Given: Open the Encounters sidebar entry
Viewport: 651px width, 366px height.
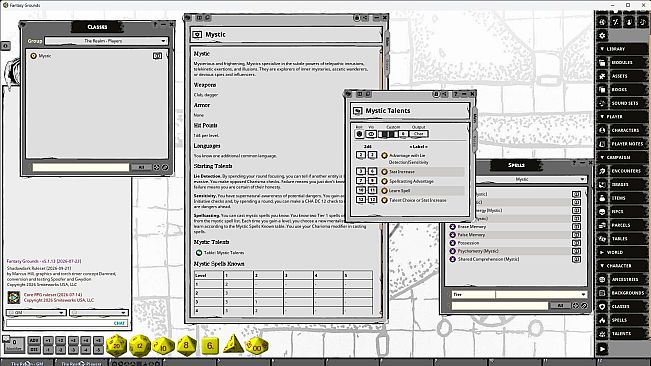Looking at the screenshot, I should click(x=622, y=171).
